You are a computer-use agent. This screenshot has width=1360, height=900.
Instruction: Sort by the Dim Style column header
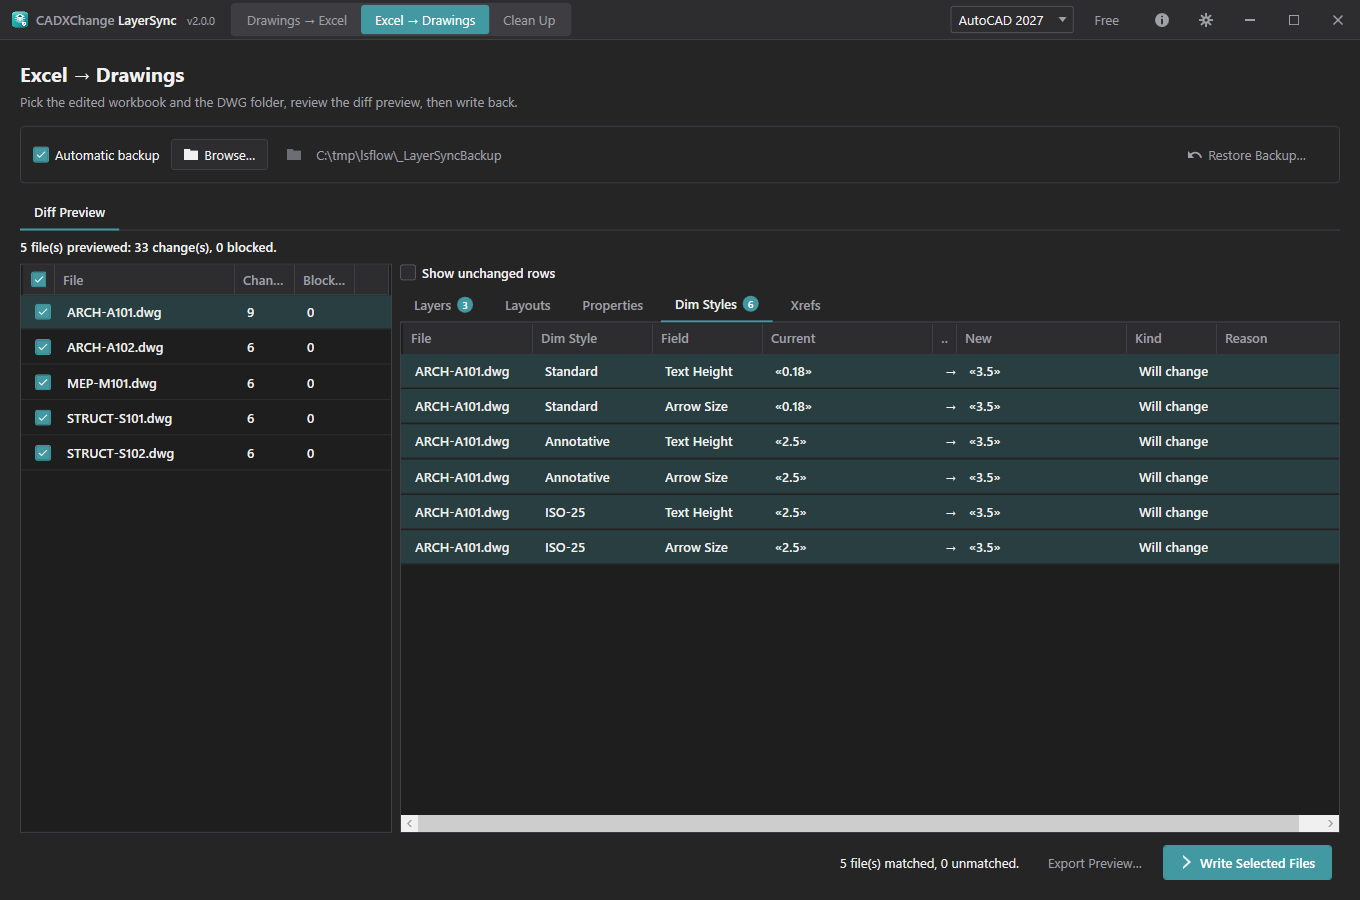[x=591, y=338]
